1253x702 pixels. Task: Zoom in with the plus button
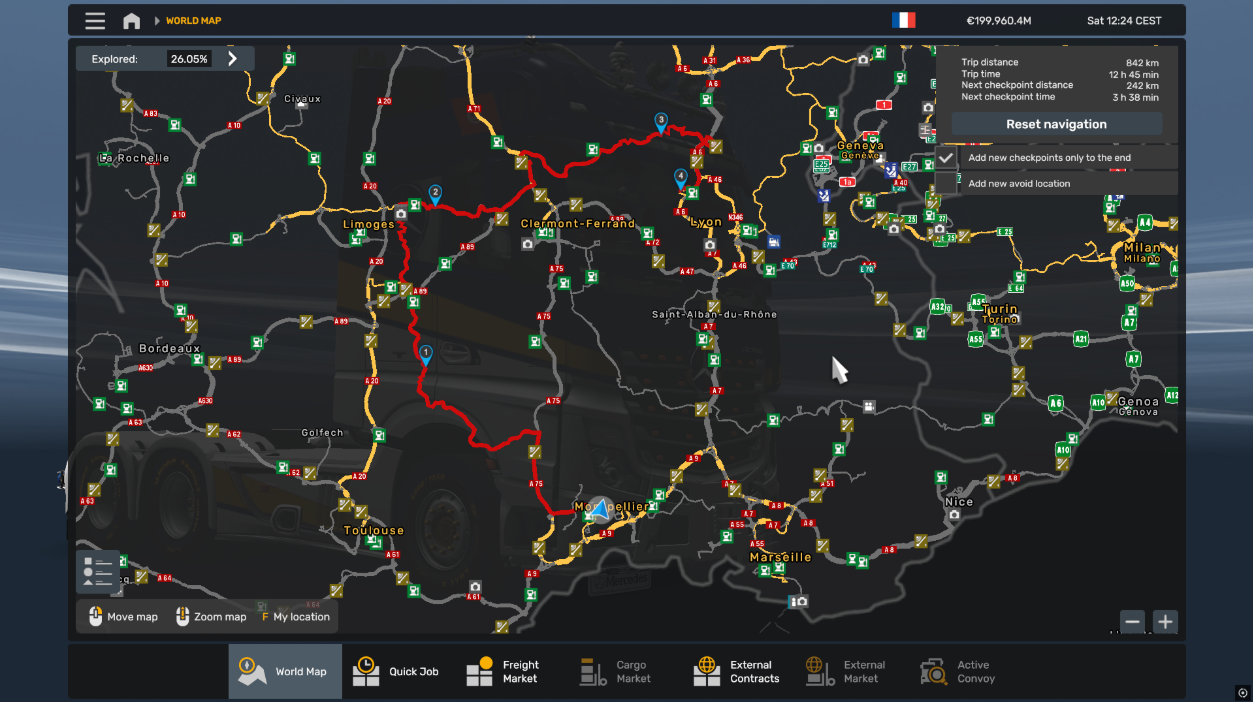click(1165, 622)
